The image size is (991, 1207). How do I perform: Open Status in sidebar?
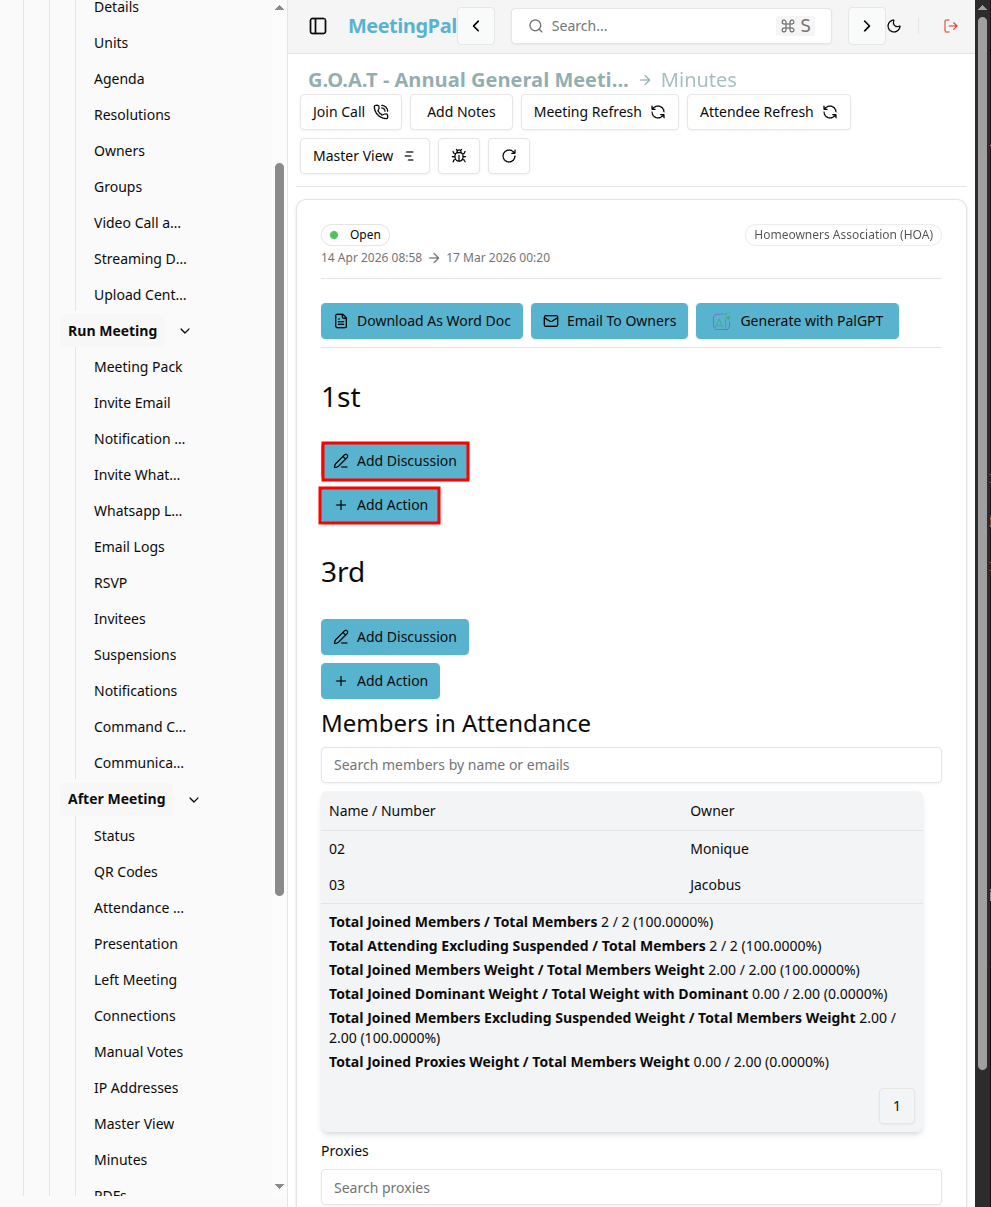(x=114, y=836)
